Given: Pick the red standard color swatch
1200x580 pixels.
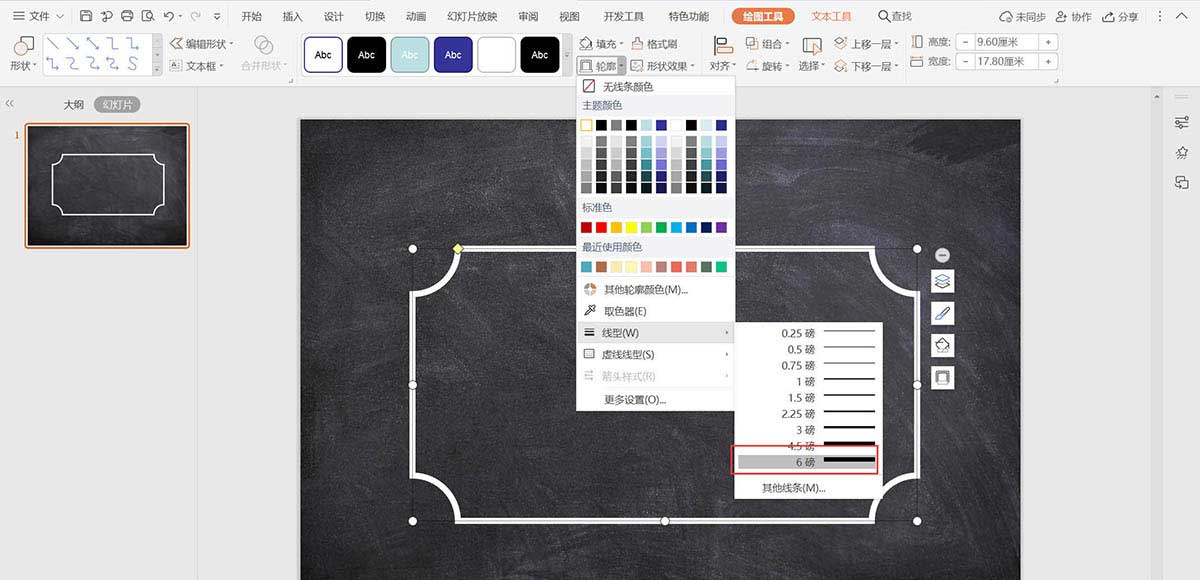Looking at the screenshot, I should pyautogui.click(x=601, y=227).
